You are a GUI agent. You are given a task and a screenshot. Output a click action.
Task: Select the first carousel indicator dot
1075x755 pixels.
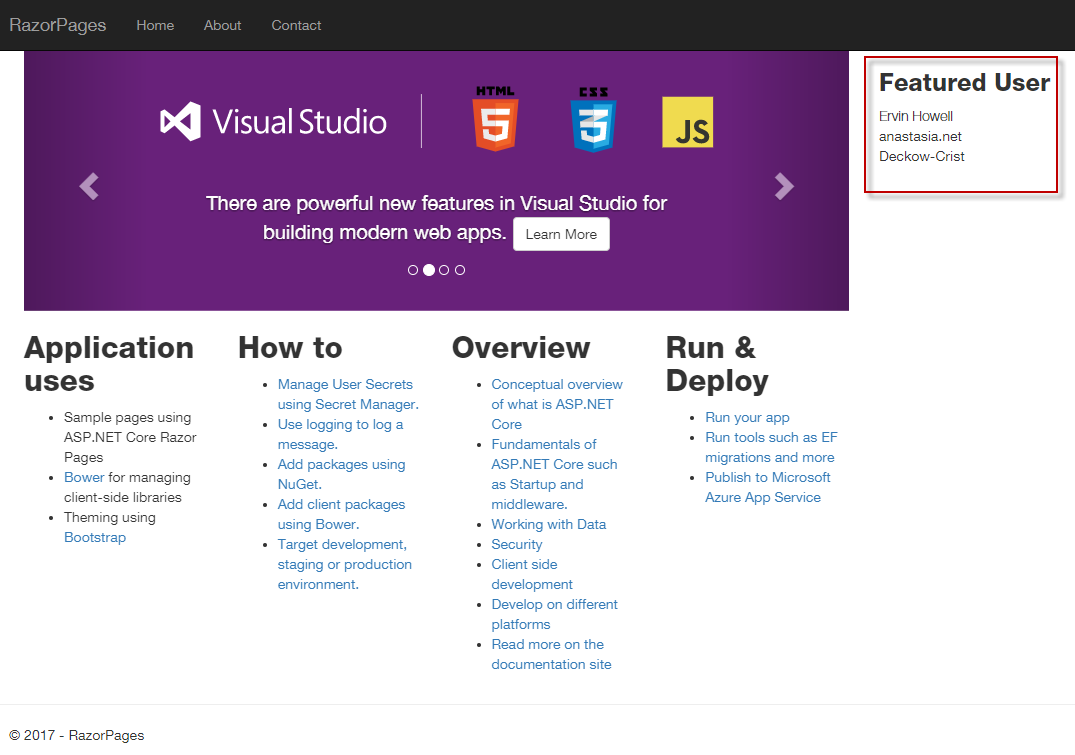413,269
